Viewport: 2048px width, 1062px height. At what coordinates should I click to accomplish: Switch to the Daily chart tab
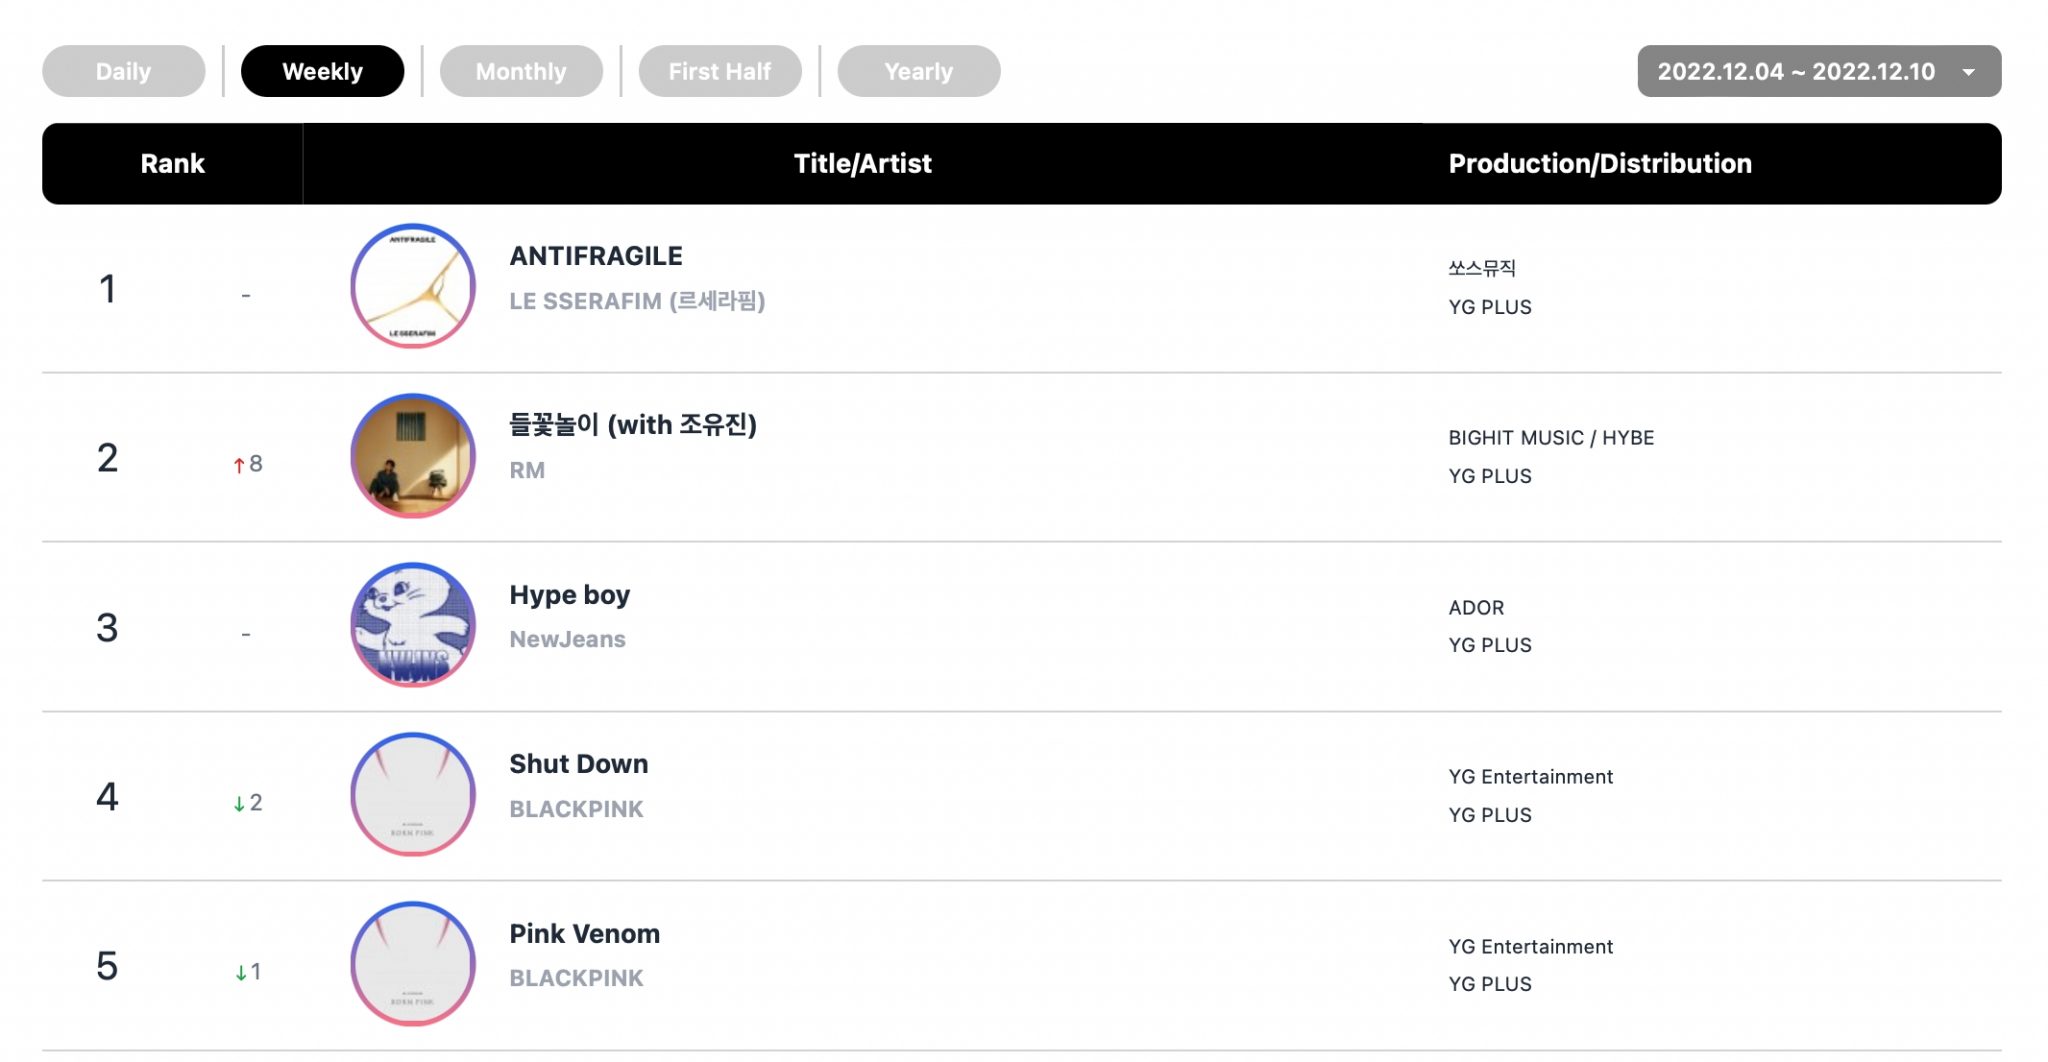123,70
